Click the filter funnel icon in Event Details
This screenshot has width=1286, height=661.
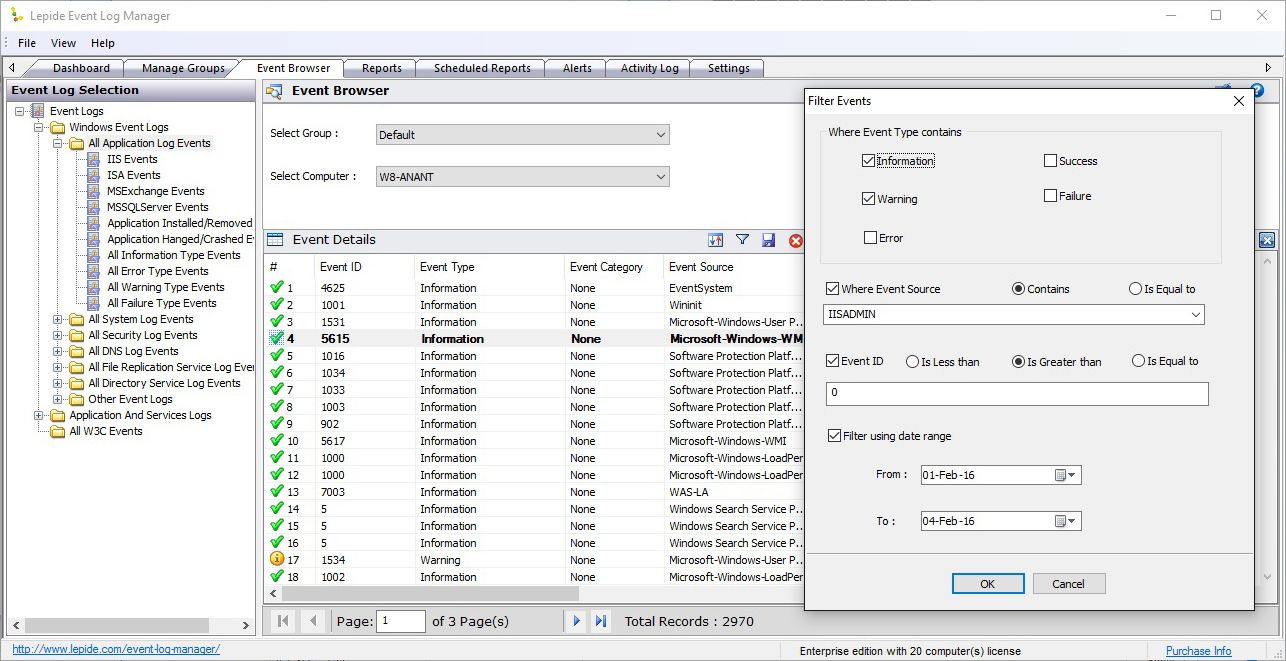pos(742,240)
